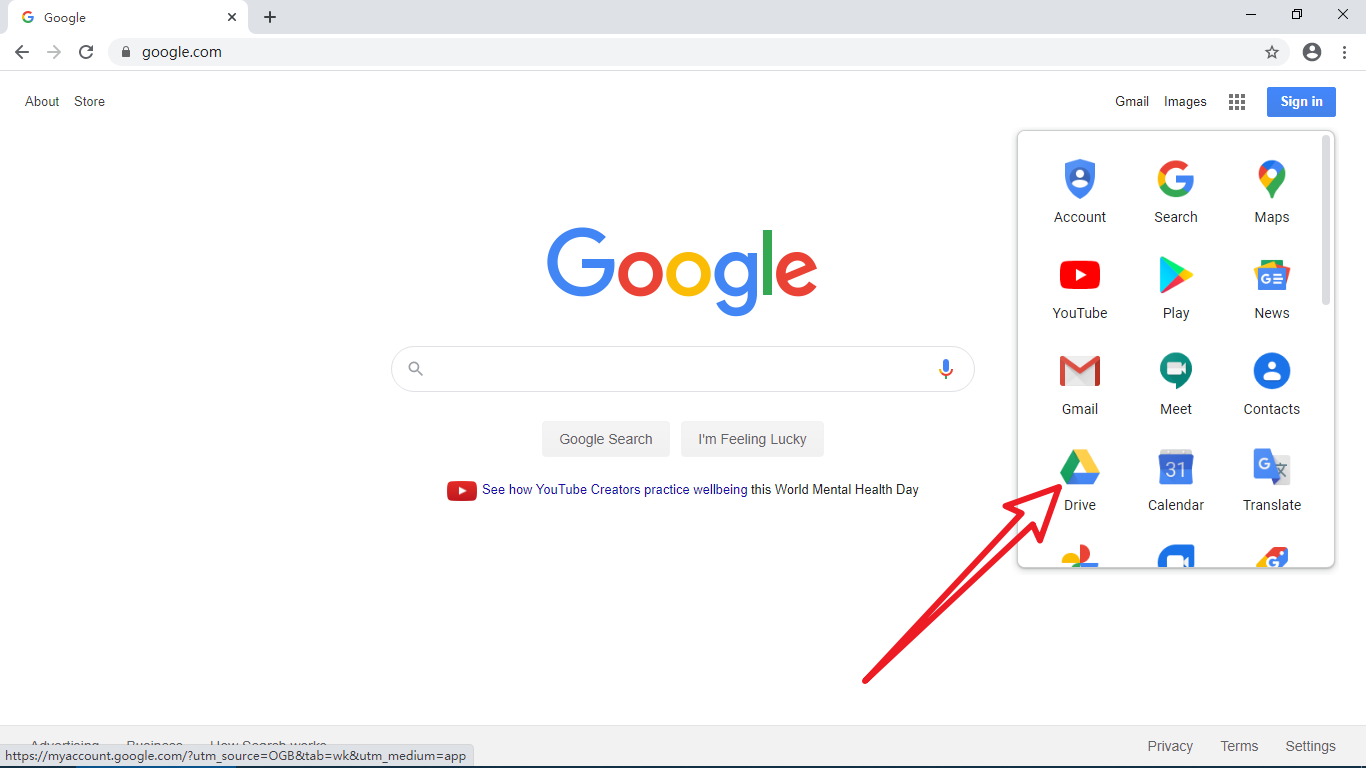Open Google Drive from the apps panel
Viewport: 1366px width, 768px height.
pyautogui.click(x=1080, y=467)
